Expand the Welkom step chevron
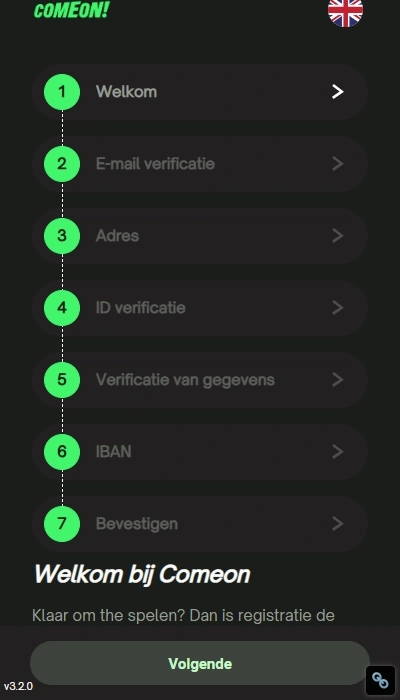Screen dimensions: 400x700 point(338,92)
